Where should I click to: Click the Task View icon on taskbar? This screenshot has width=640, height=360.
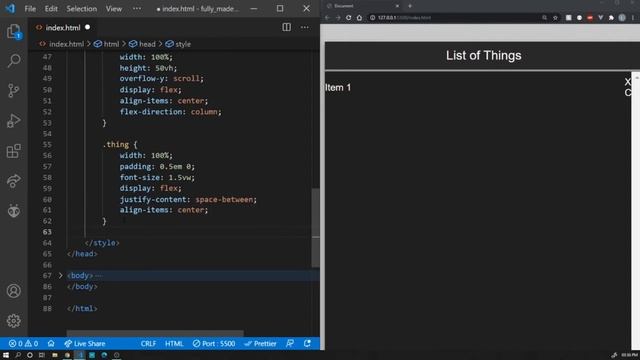coord(42,355)
